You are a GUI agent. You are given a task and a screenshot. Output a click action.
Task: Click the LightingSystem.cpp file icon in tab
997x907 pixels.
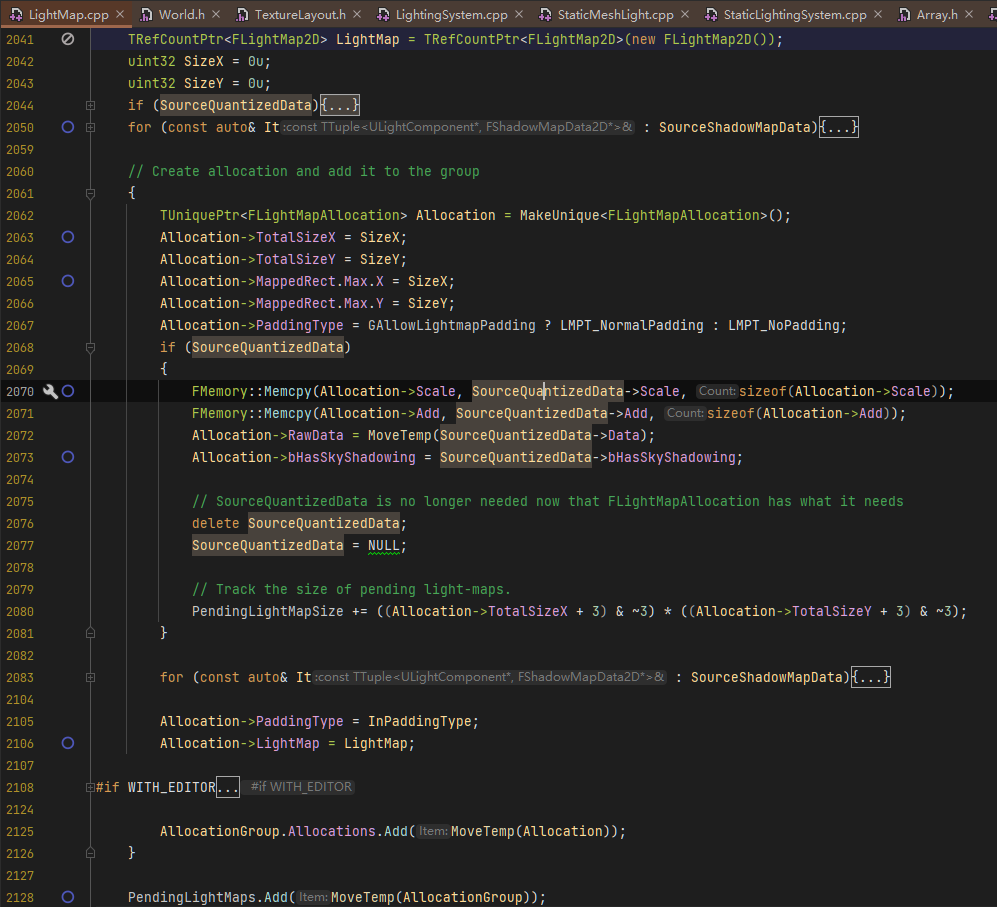[x=383, y=14]
